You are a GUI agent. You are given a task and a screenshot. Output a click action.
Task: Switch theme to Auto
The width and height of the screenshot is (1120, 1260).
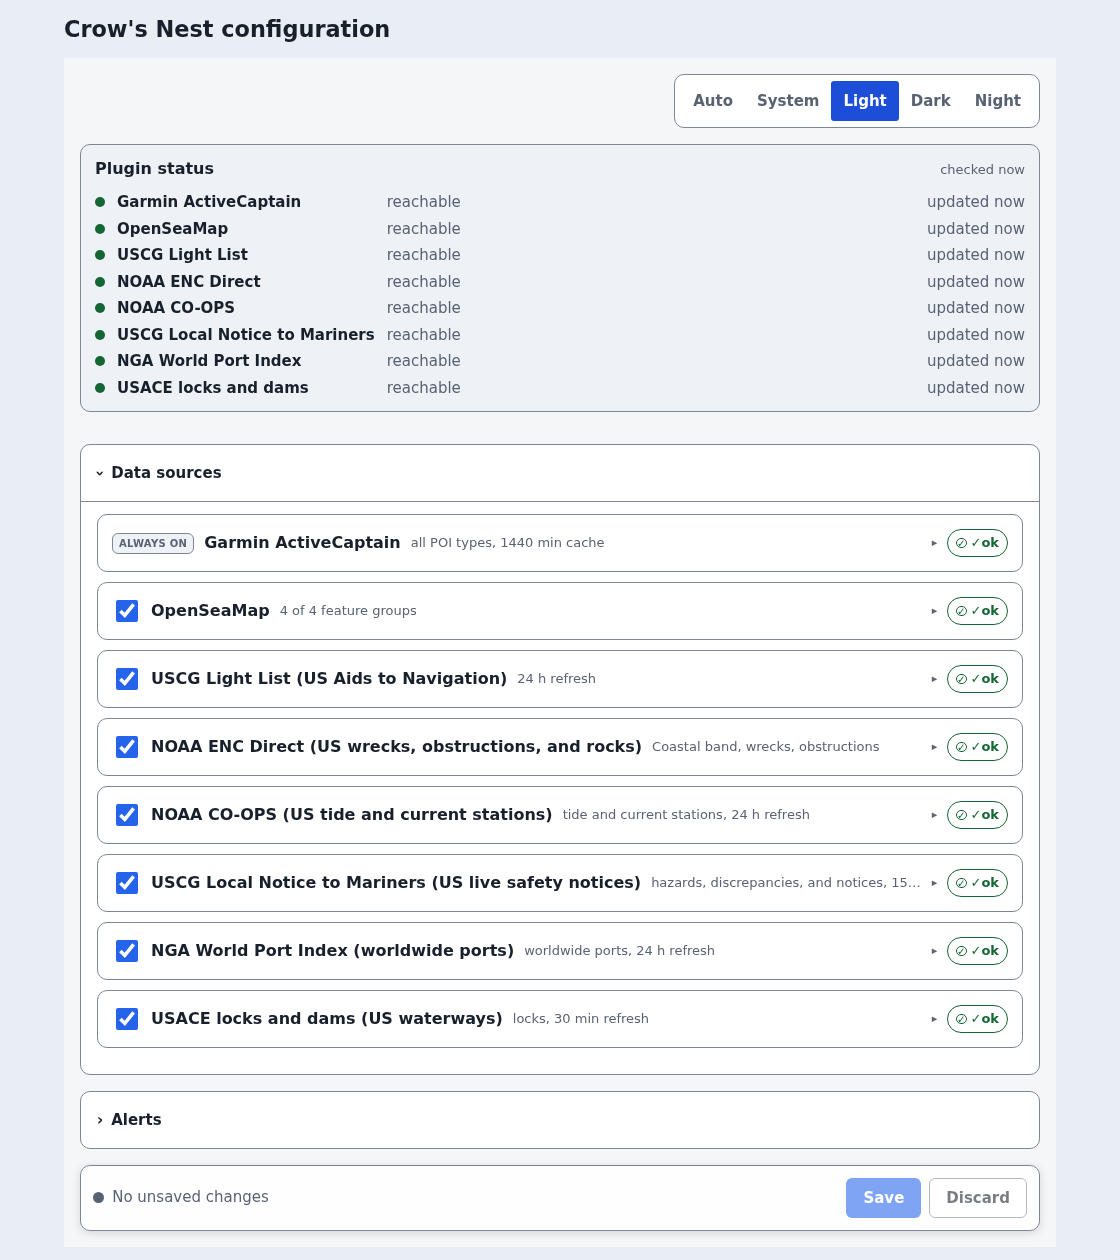(713, 101)
